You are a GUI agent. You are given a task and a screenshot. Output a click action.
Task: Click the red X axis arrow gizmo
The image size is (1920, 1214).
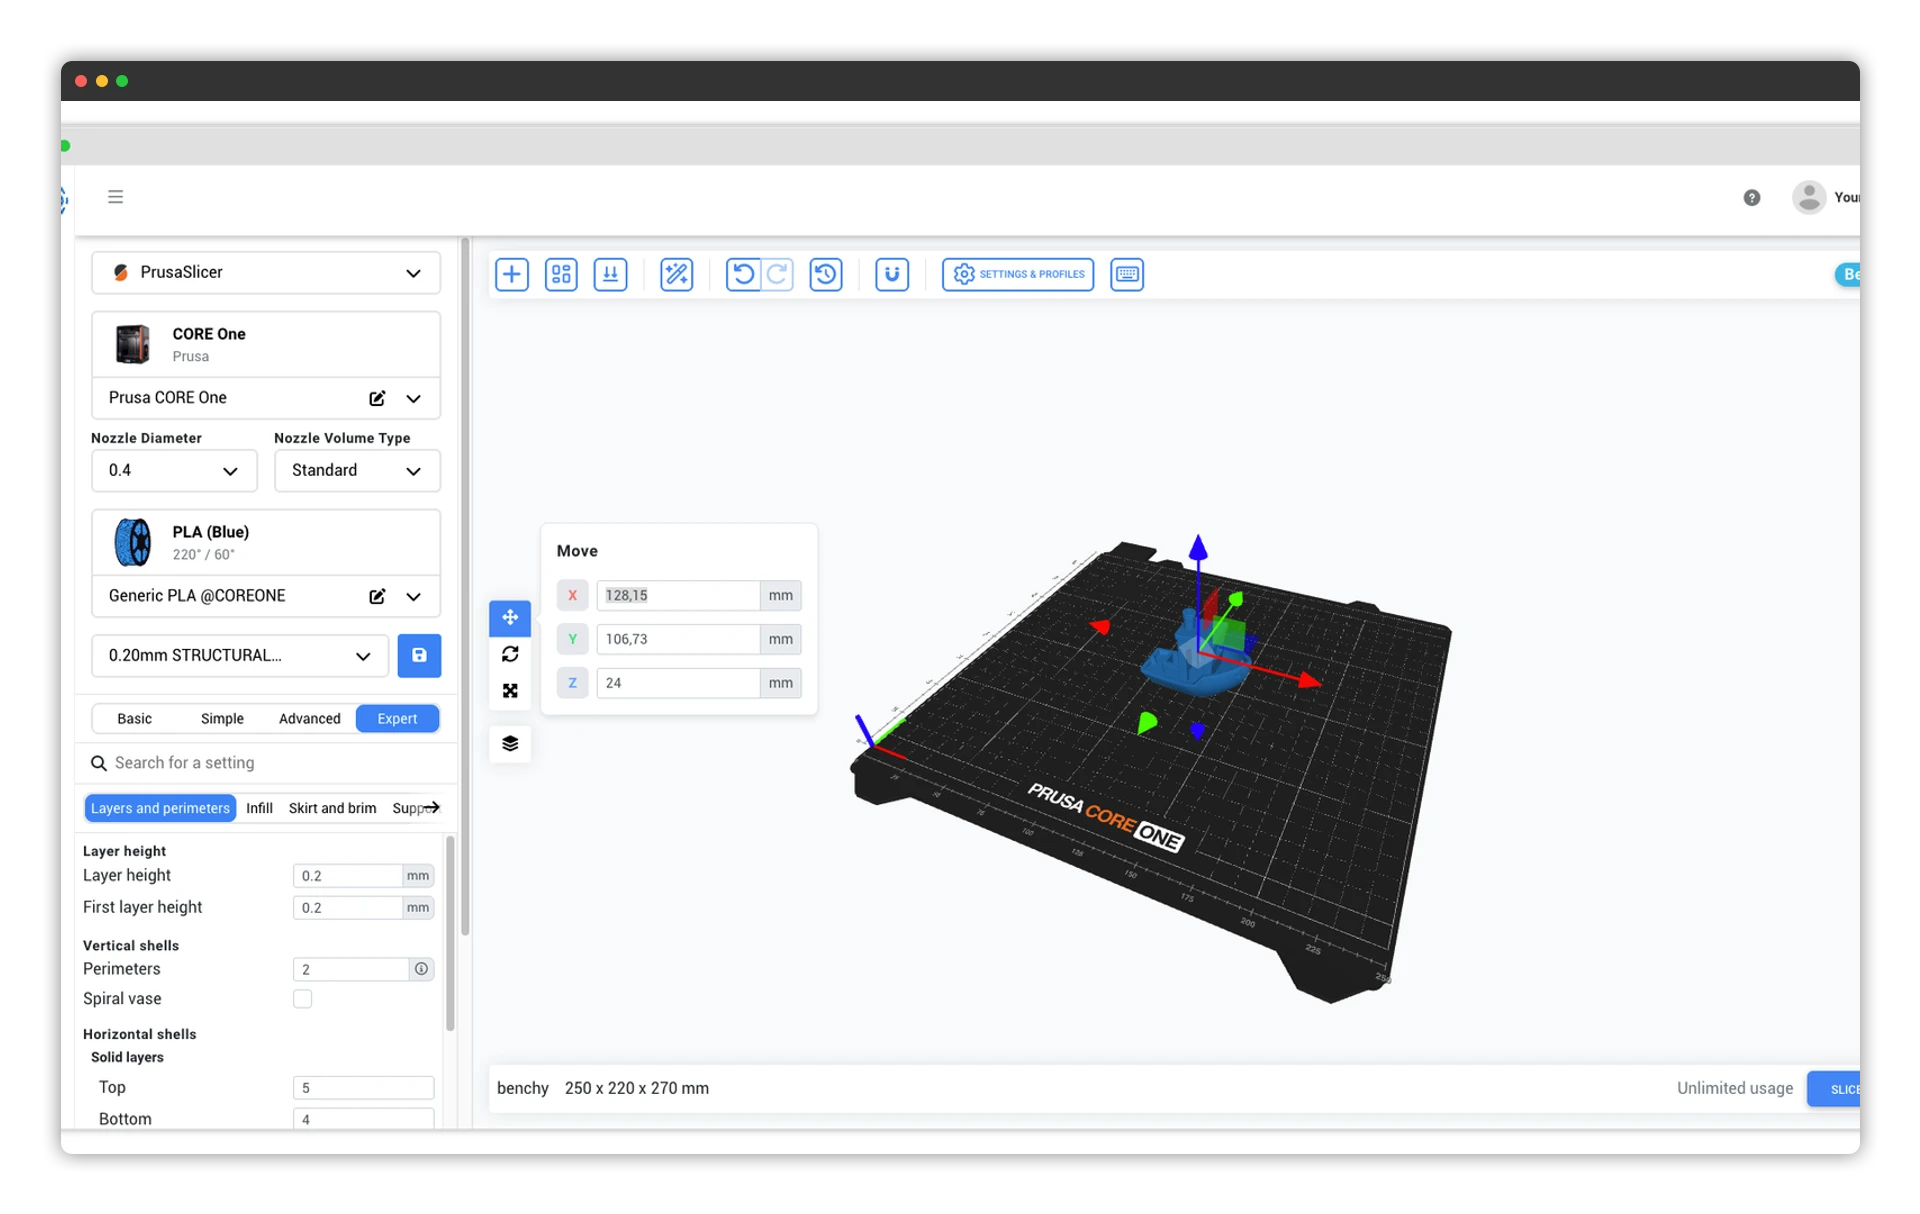[x=1308, y=680]
